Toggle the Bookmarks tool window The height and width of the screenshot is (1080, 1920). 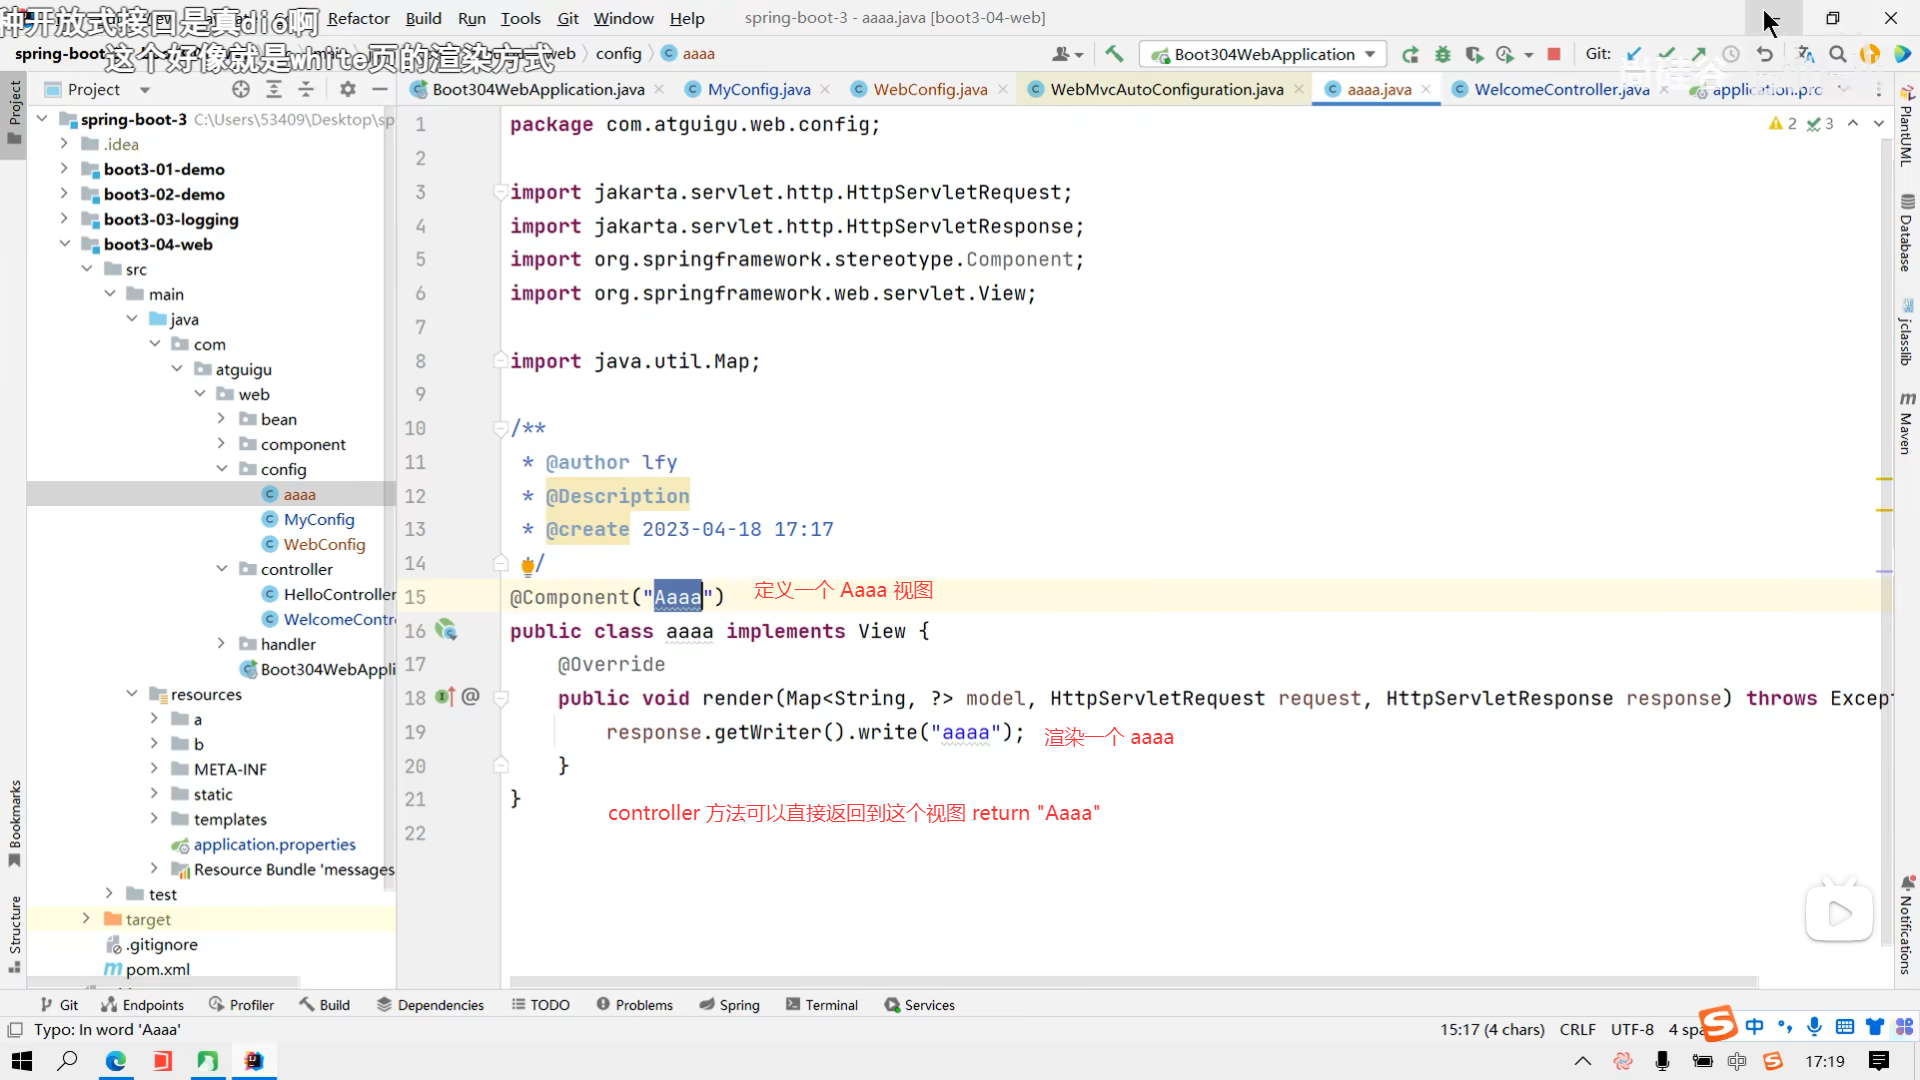[x=14, y=822]
